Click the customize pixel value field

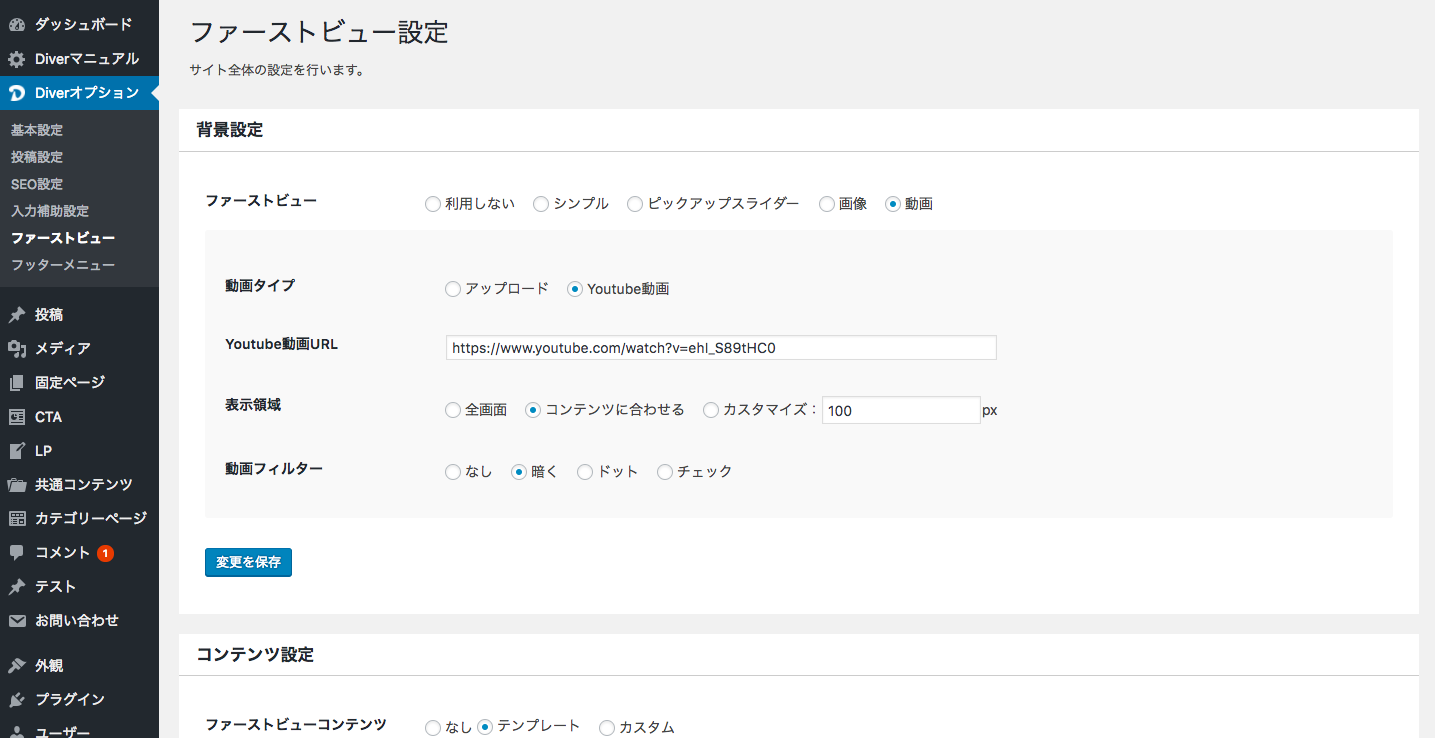(900, 410)
